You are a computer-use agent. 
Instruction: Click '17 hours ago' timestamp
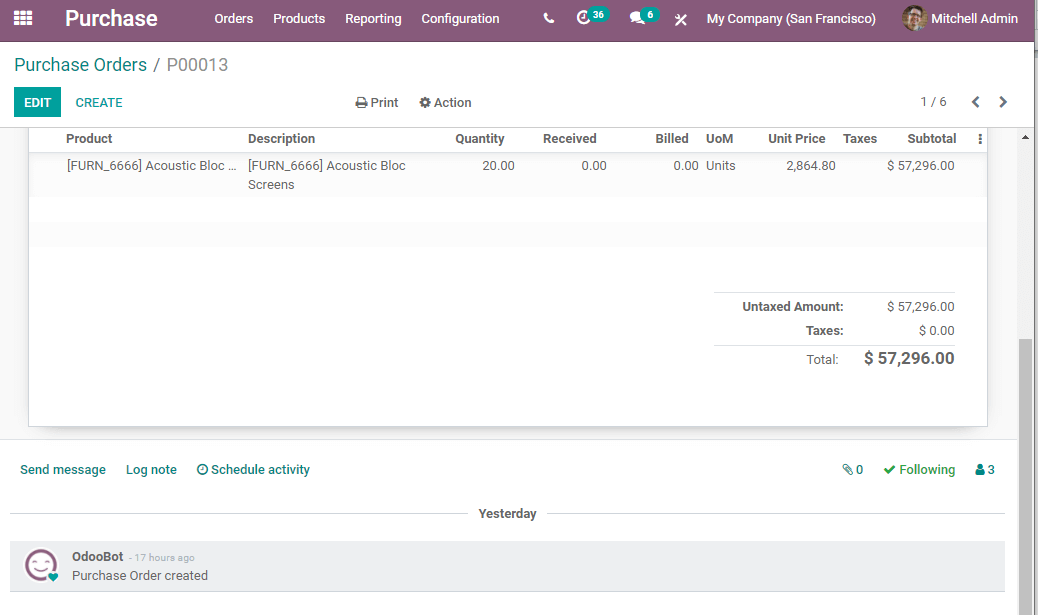click(x=164, y=558)
